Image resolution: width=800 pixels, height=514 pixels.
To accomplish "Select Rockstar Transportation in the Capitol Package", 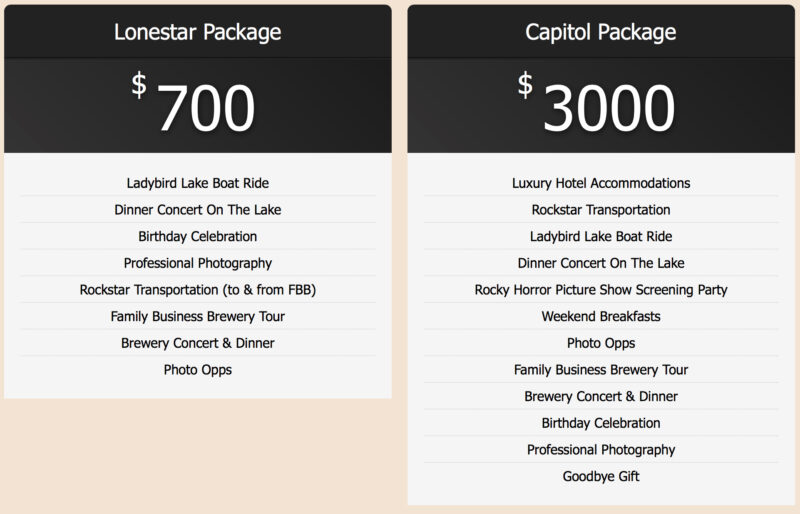I will (600, 210).
